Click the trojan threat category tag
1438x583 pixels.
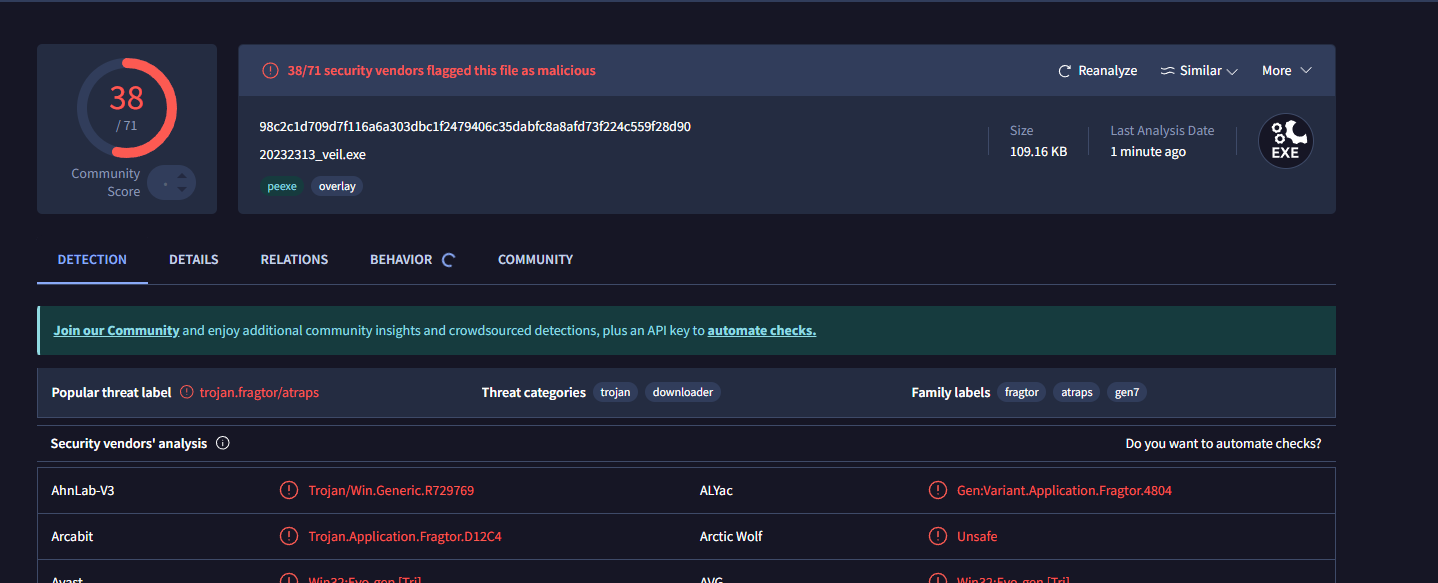(x=615, y=393)
